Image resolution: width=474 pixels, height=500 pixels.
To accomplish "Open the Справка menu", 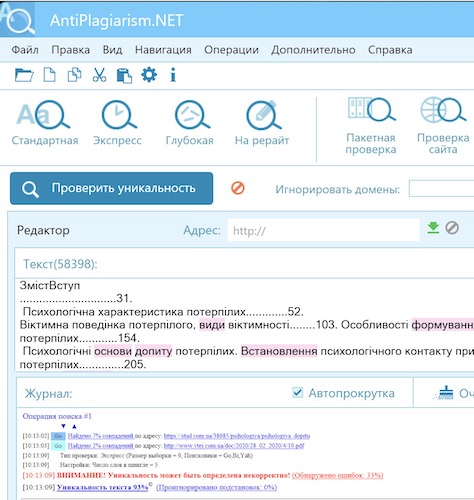I will [390, 50].
